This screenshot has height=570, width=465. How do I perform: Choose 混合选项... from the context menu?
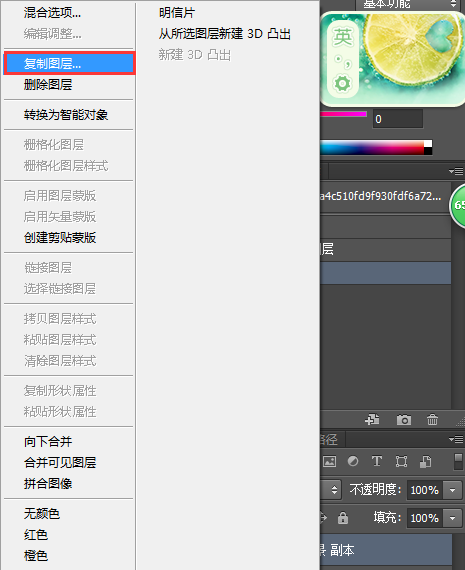[x=52, y=13]
